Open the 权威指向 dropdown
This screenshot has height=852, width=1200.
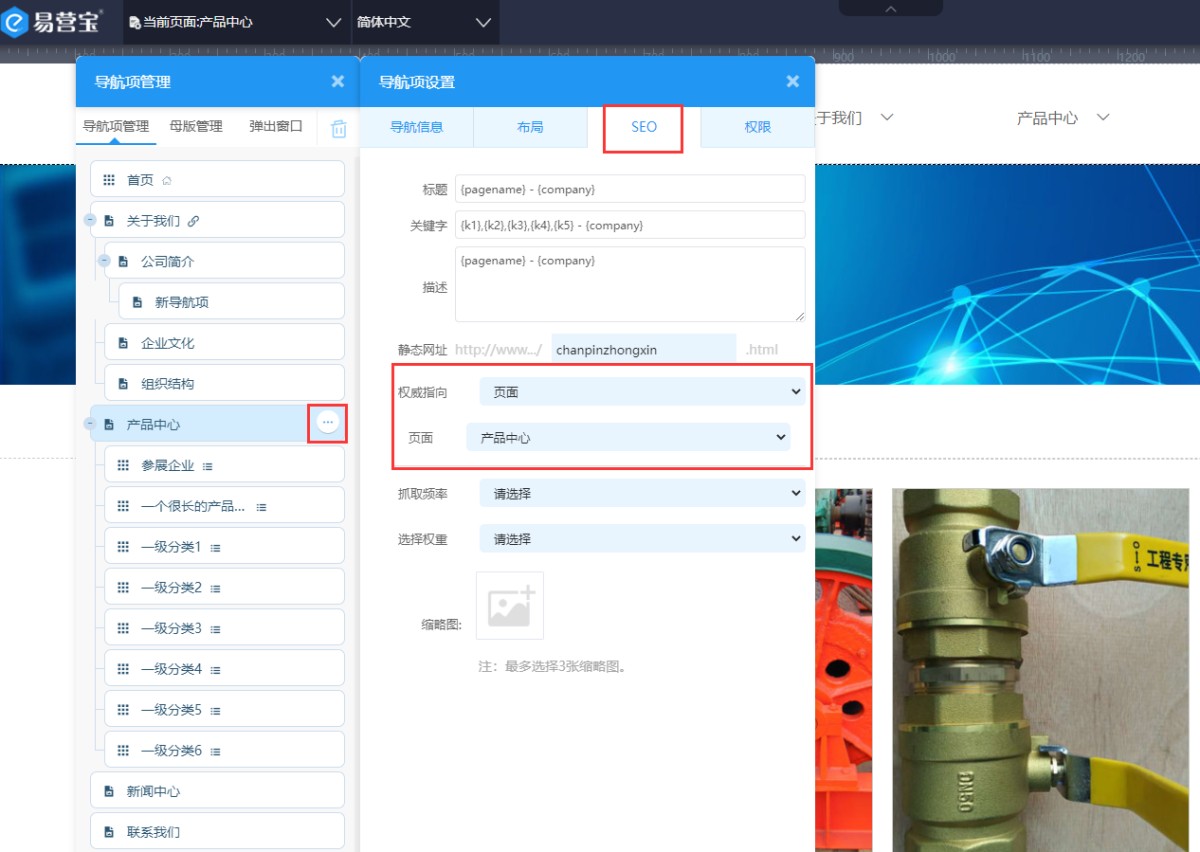pos(642,392)
